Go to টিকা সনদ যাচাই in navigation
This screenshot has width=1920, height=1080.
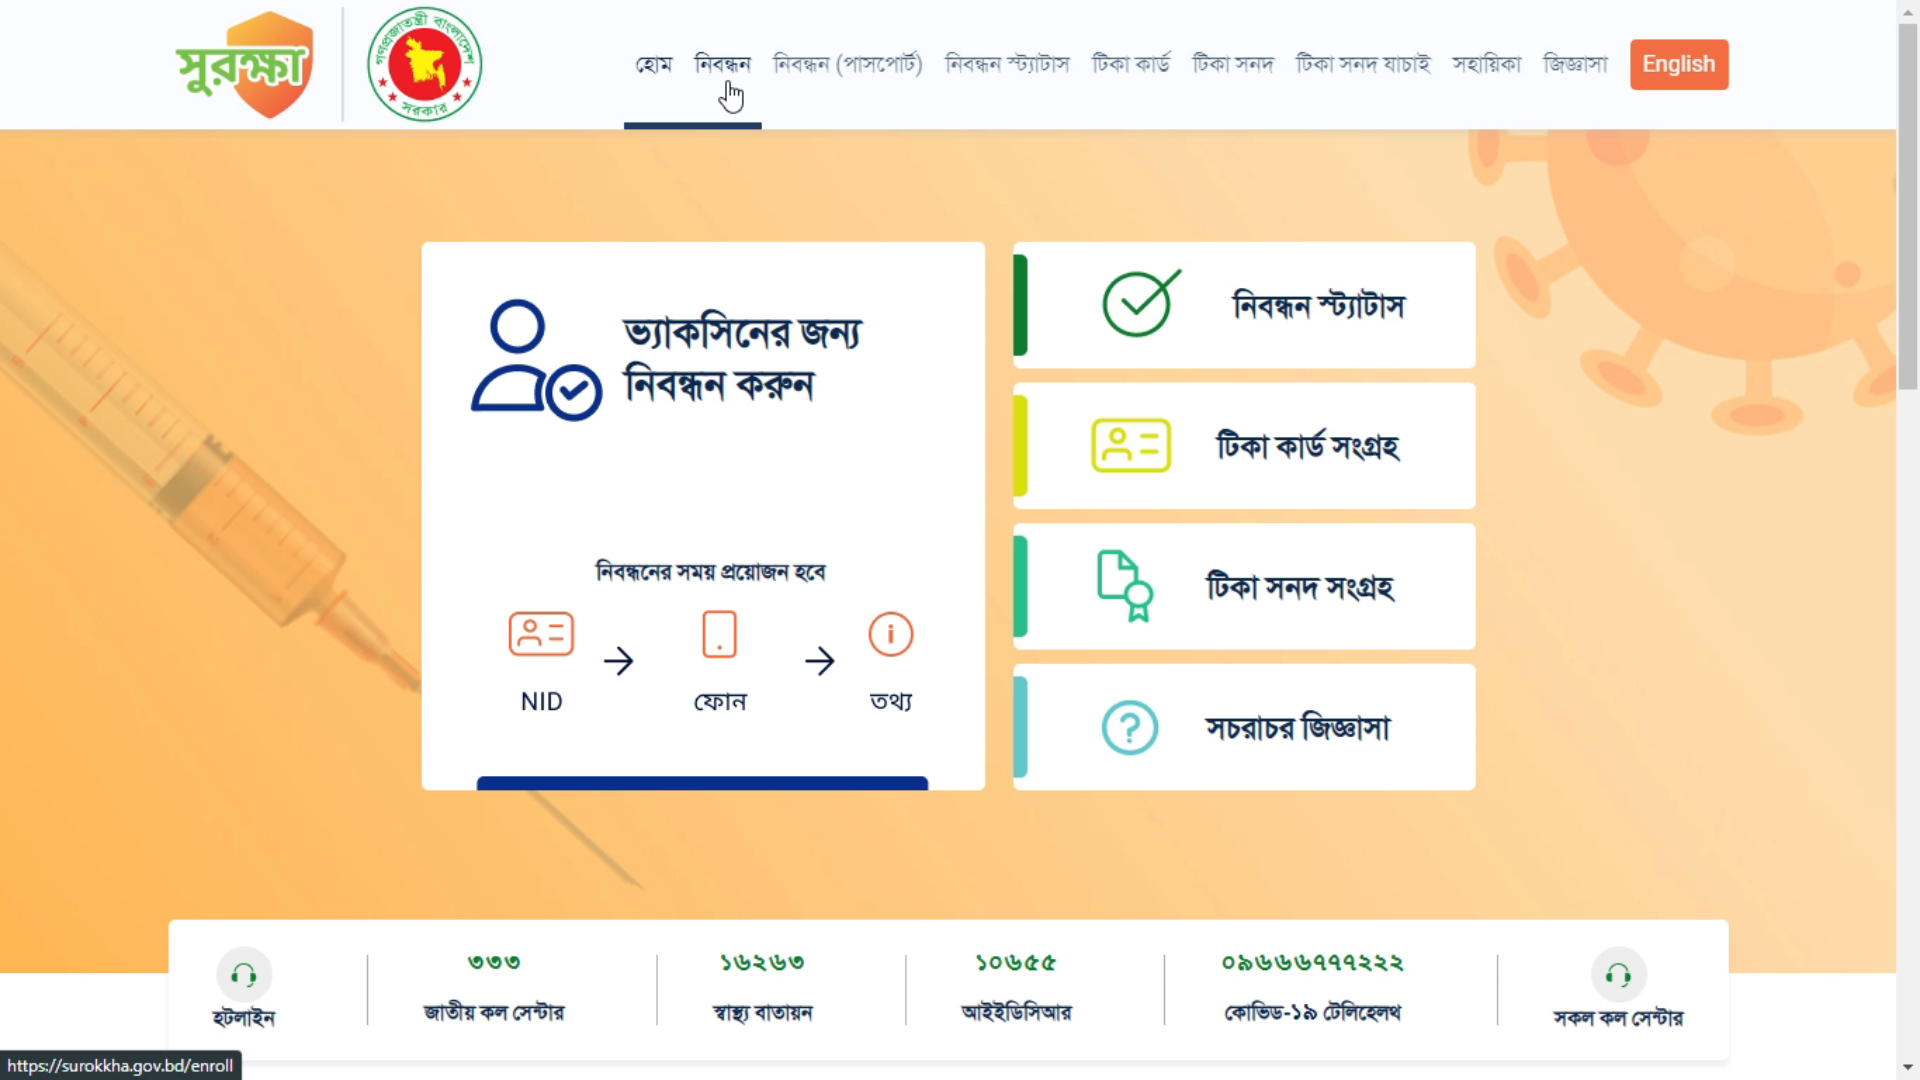tap(1363, 64)
